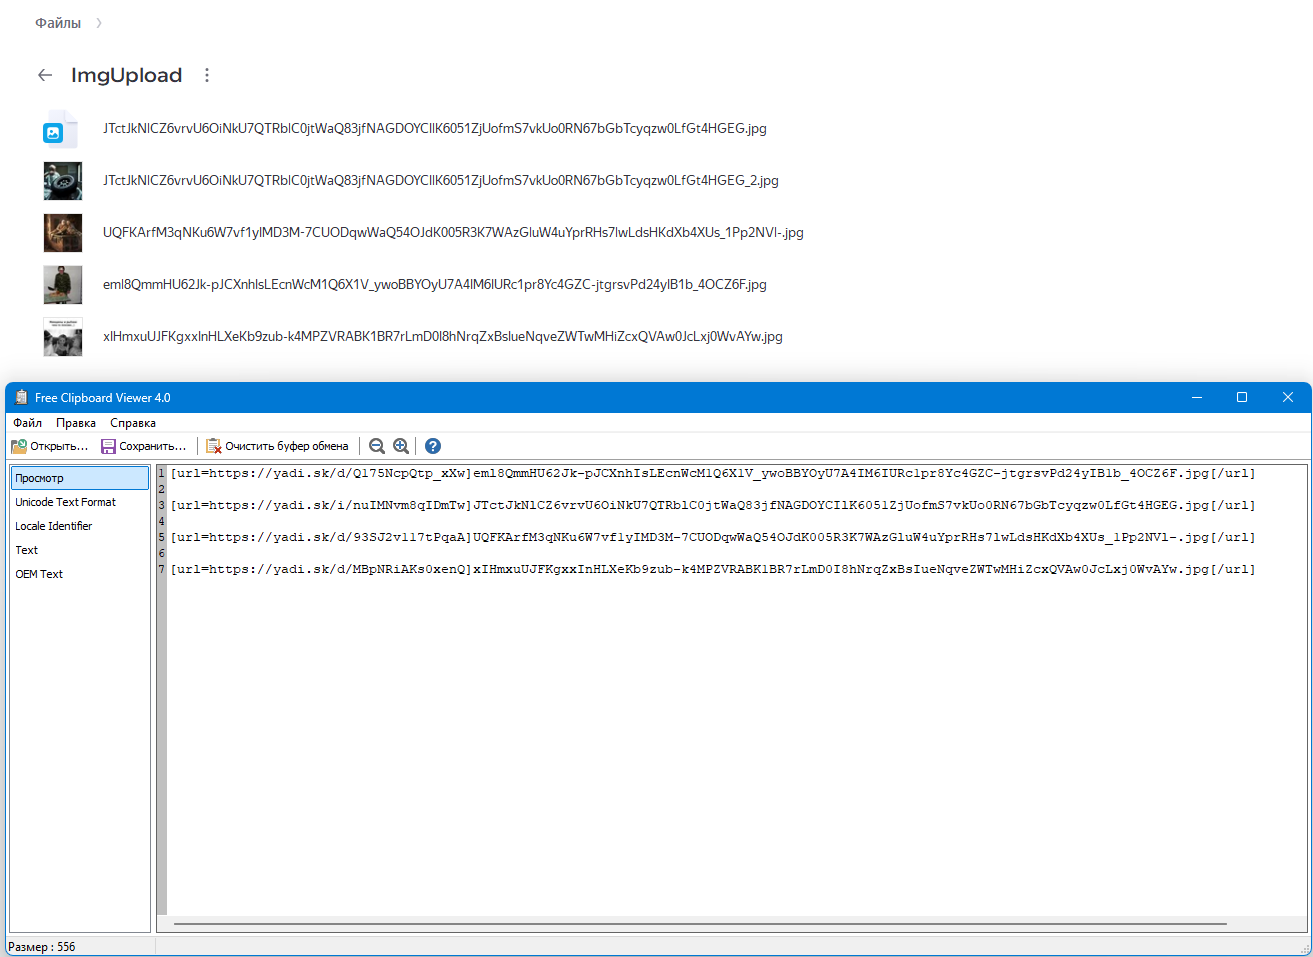Screen dimensions: 1313x957
Task: Select file name ending in 1Pp2NVl-.jpg
Action: coord(453,233)
